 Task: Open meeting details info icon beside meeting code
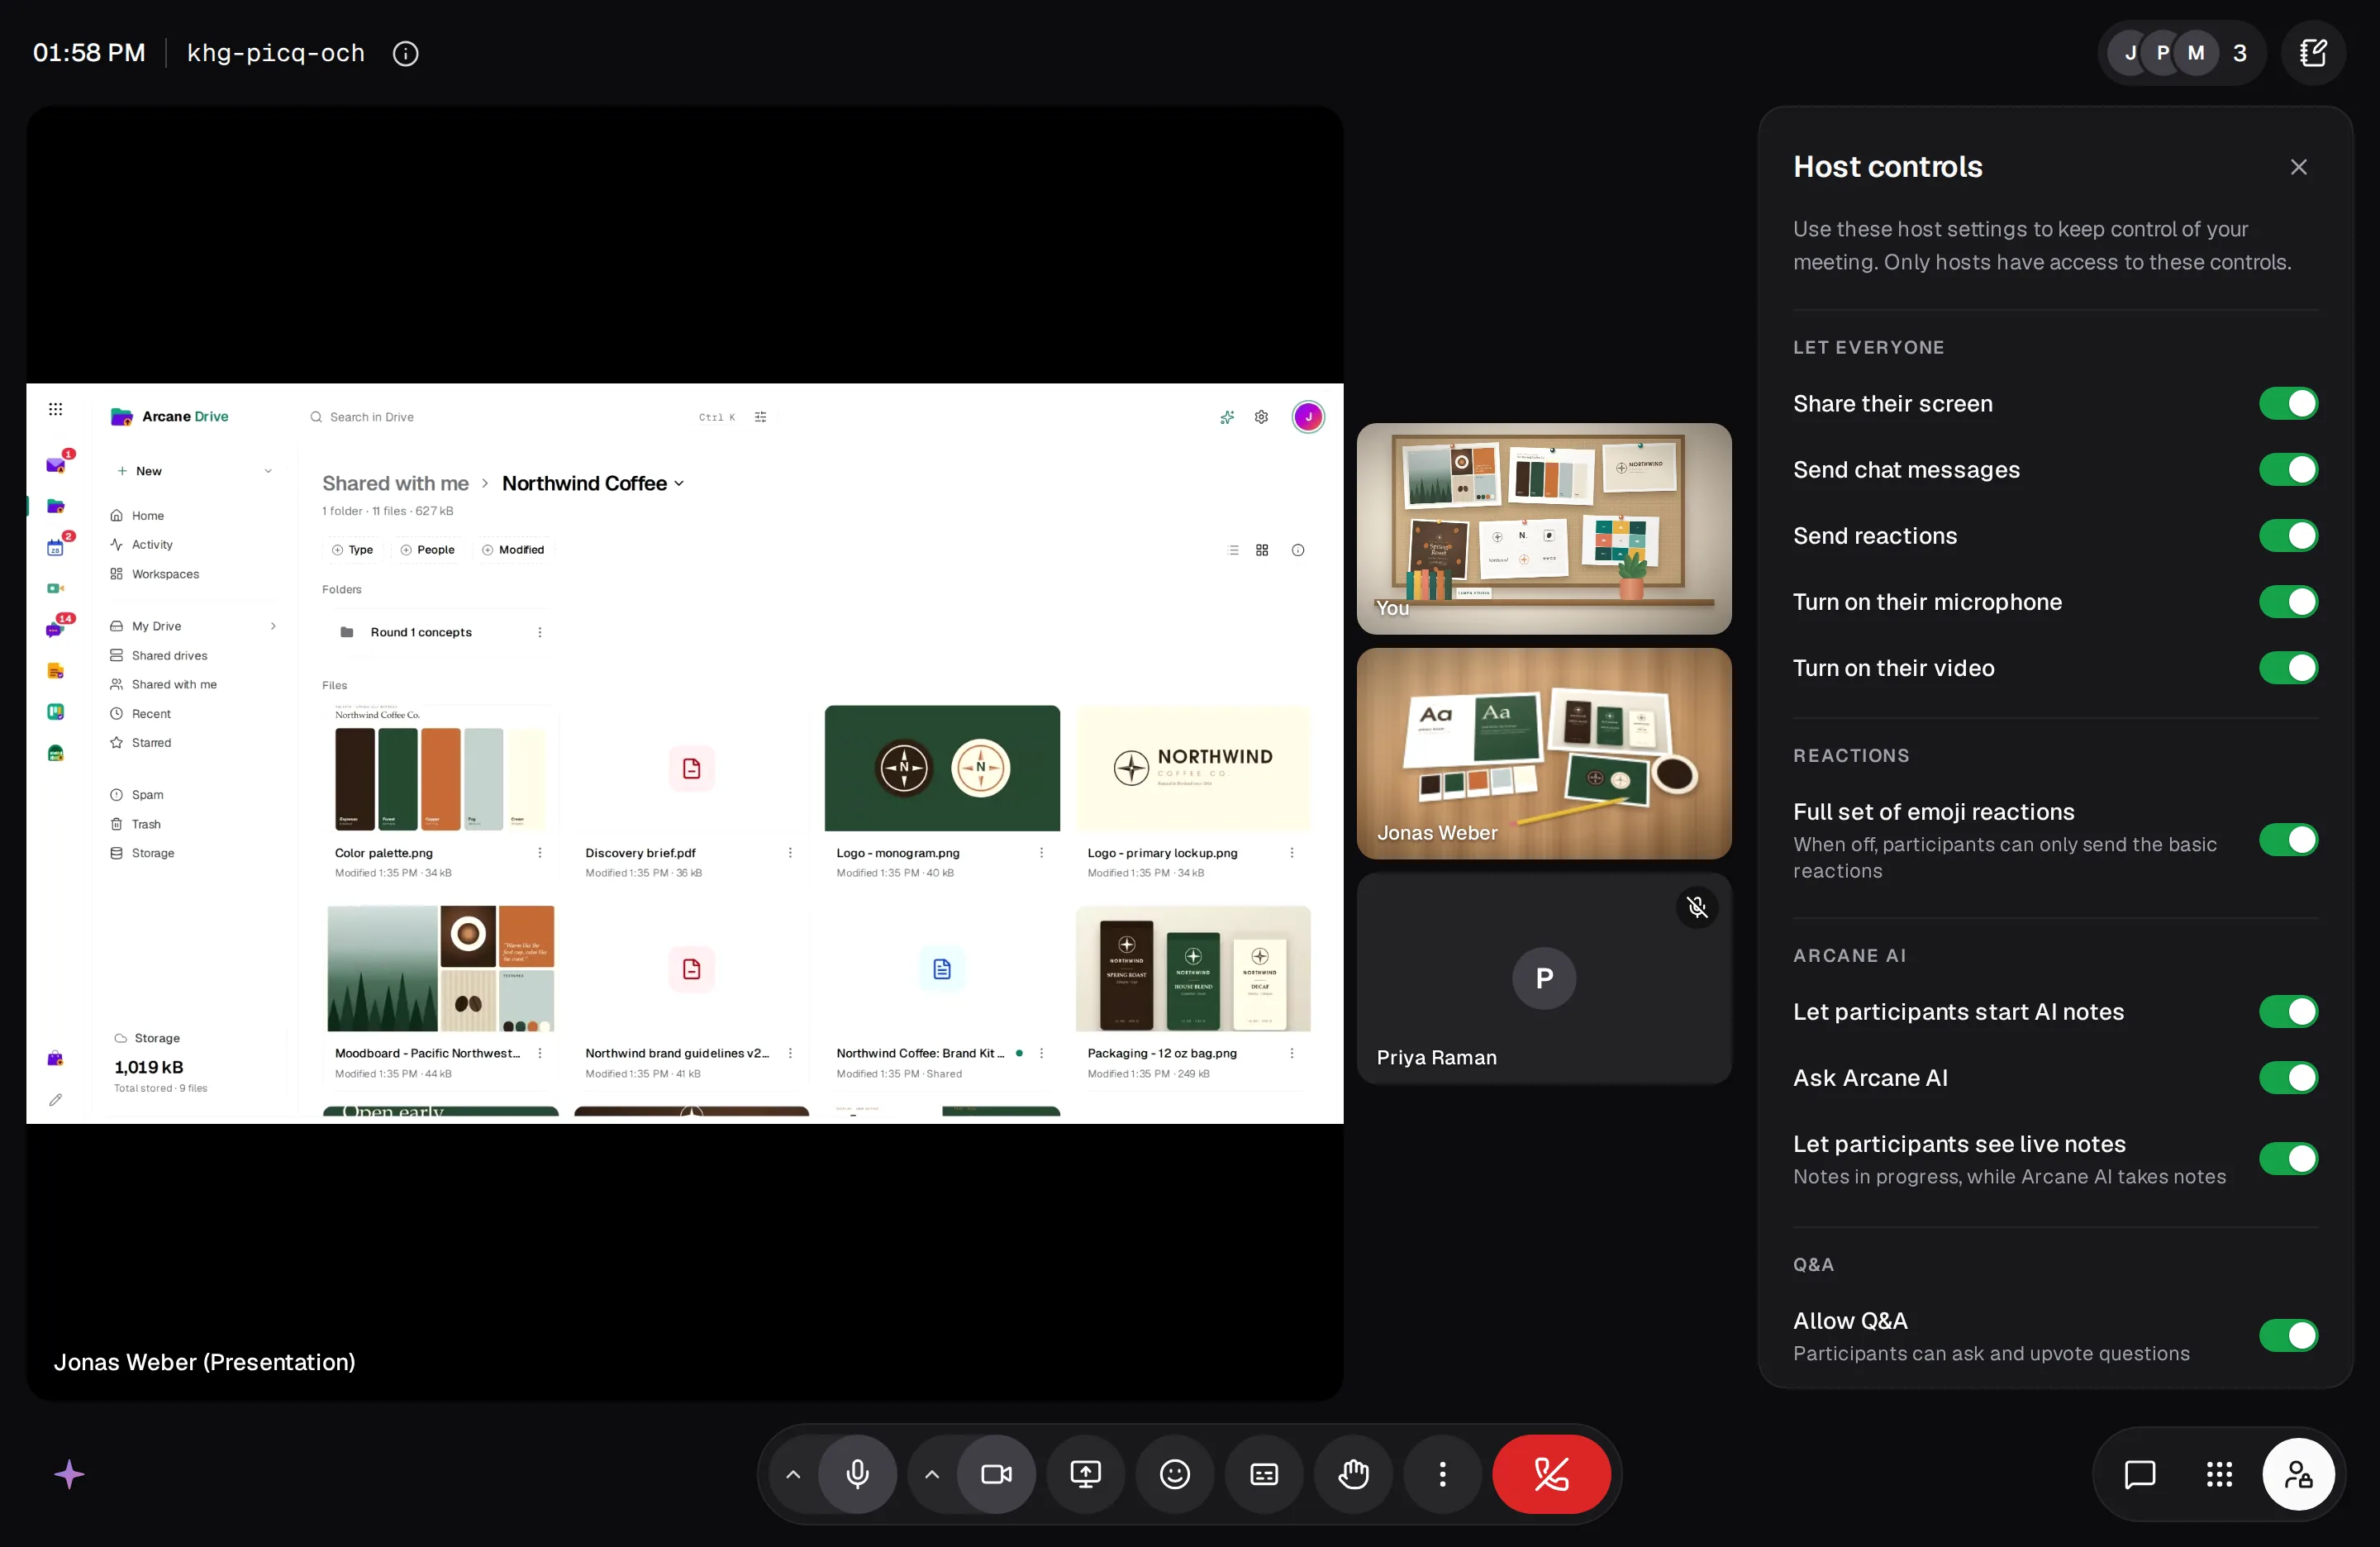[x=405, y=53]
